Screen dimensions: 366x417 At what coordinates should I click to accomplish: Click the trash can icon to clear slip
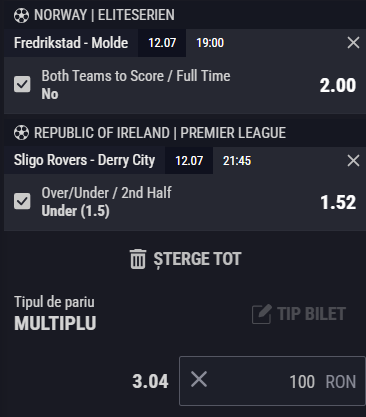(x=138, y=259)
